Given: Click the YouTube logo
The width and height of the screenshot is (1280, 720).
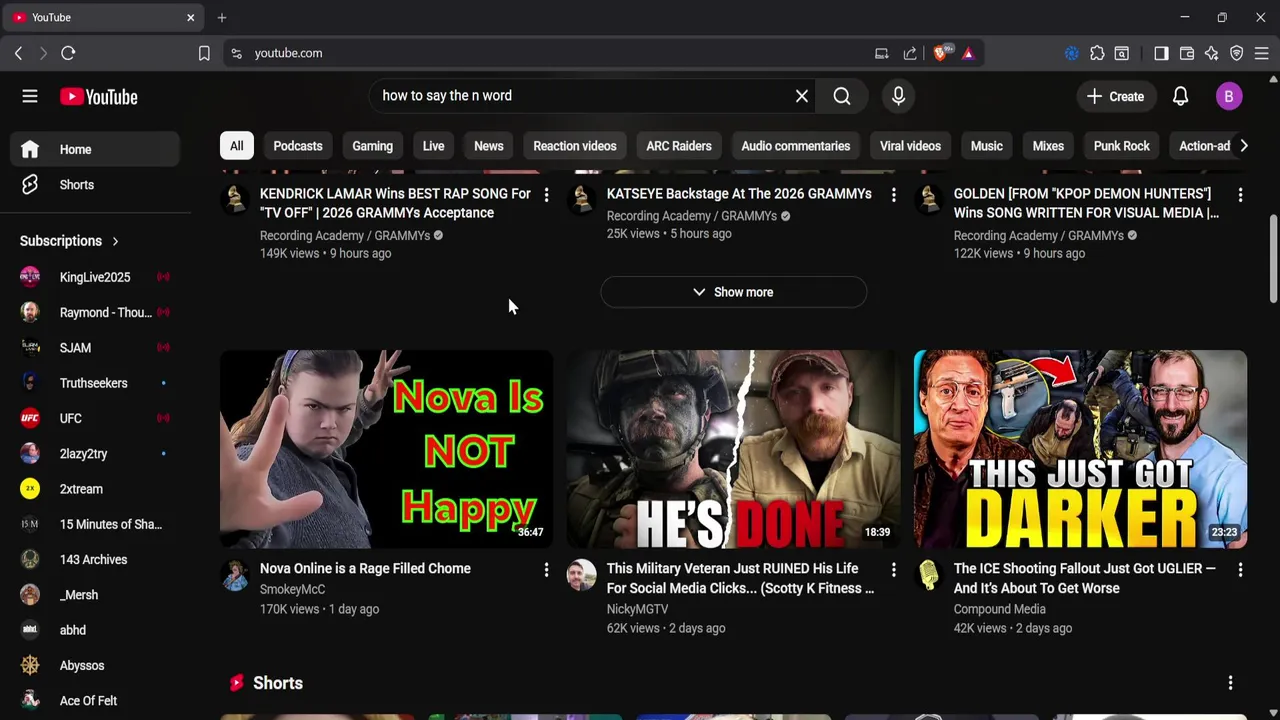Looking at the screenshot, I should pyautogui.click(x=98, y=97).
